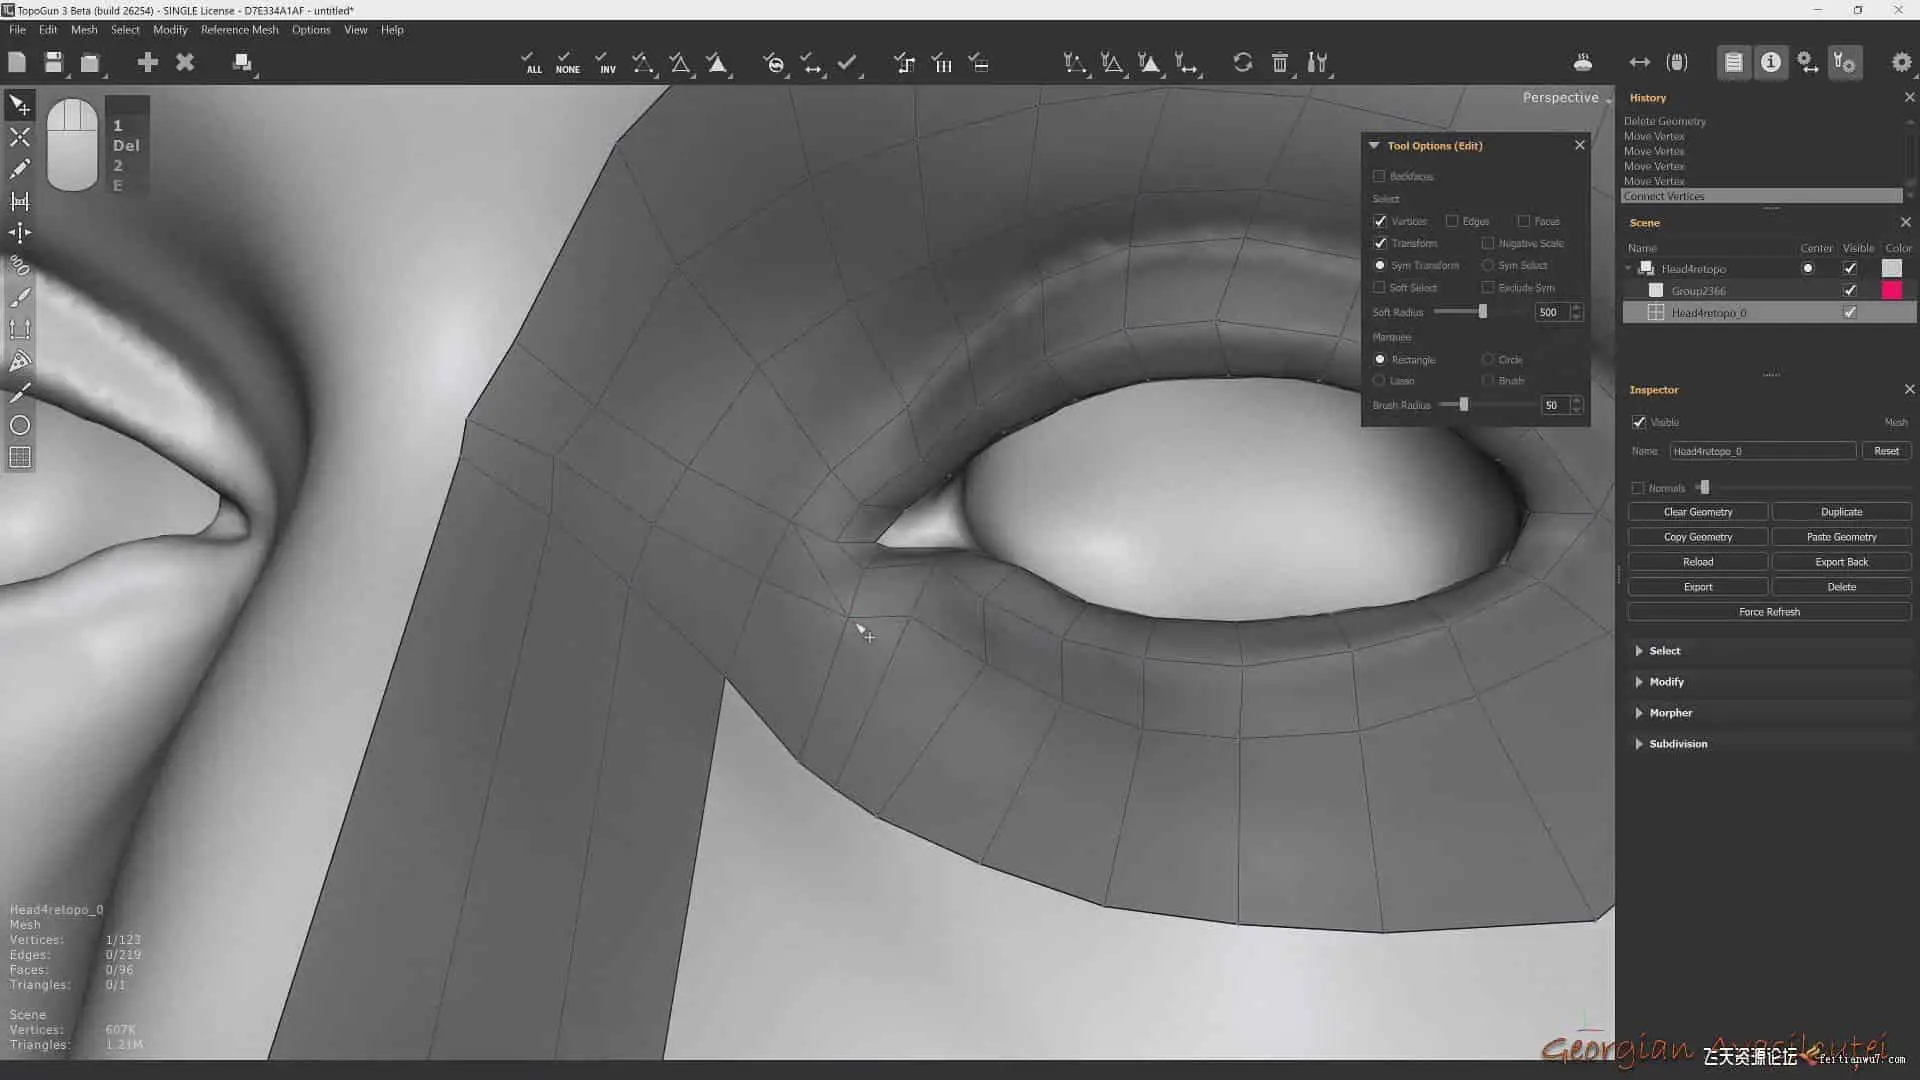Enable the Edges selection checkbox
1920x1080 pixels.
tap(1452, 221)
